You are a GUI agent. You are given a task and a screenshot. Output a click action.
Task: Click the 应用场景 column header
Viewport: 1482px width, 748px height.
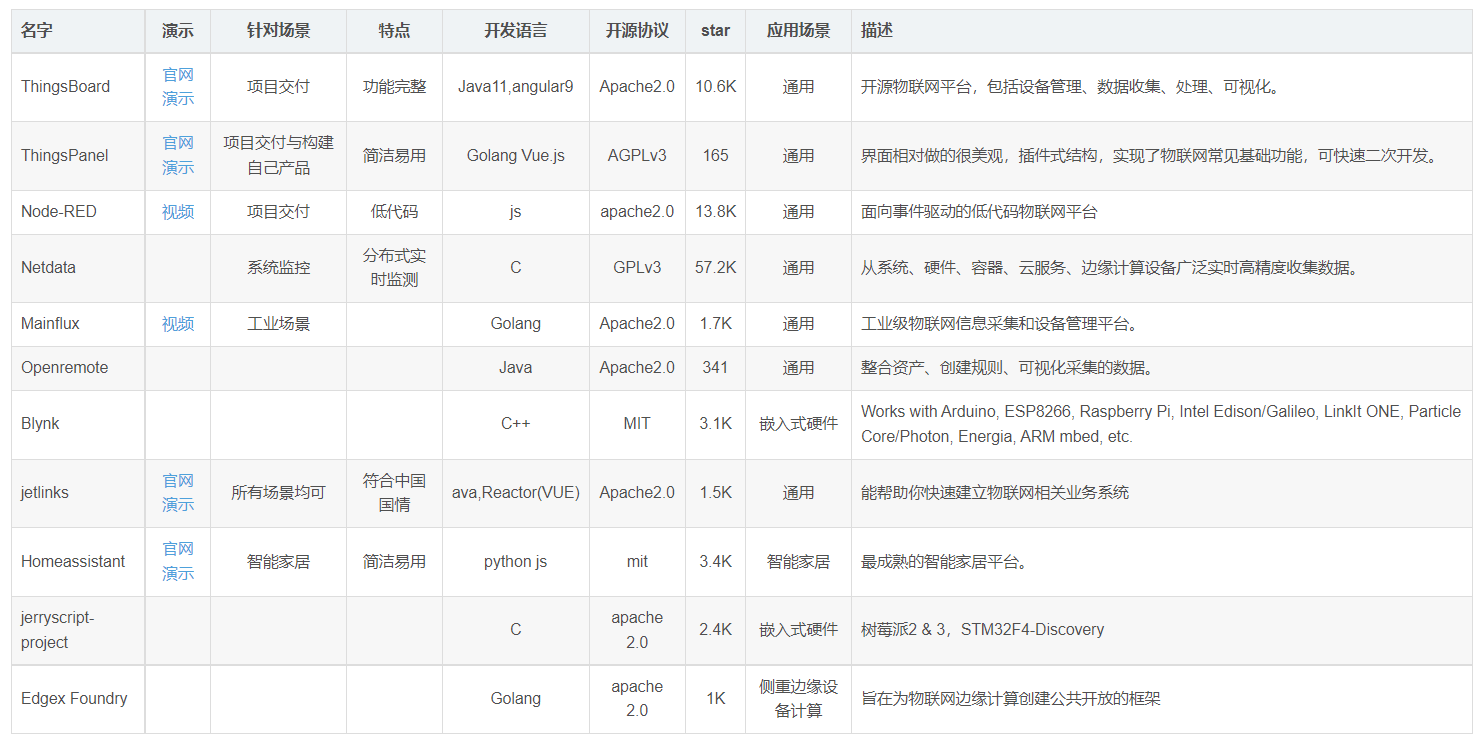click(798, 31)
